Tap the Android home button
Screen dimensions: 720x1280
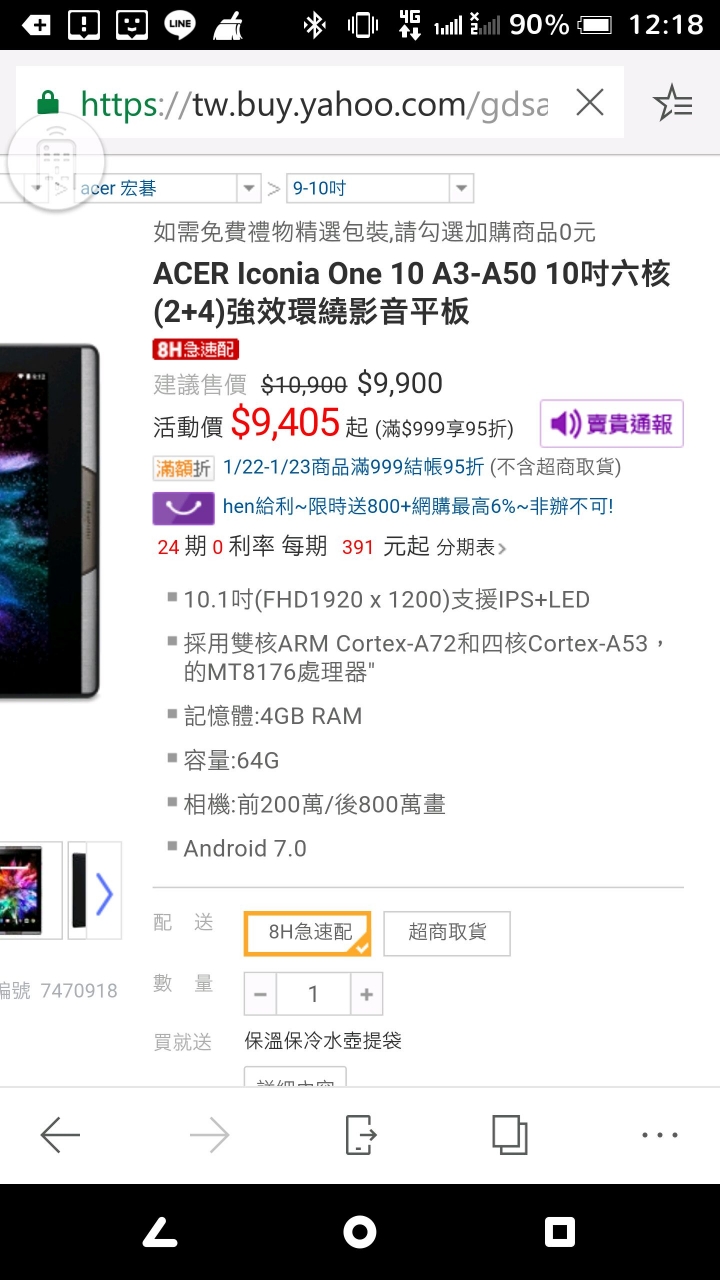point(360,1232)
